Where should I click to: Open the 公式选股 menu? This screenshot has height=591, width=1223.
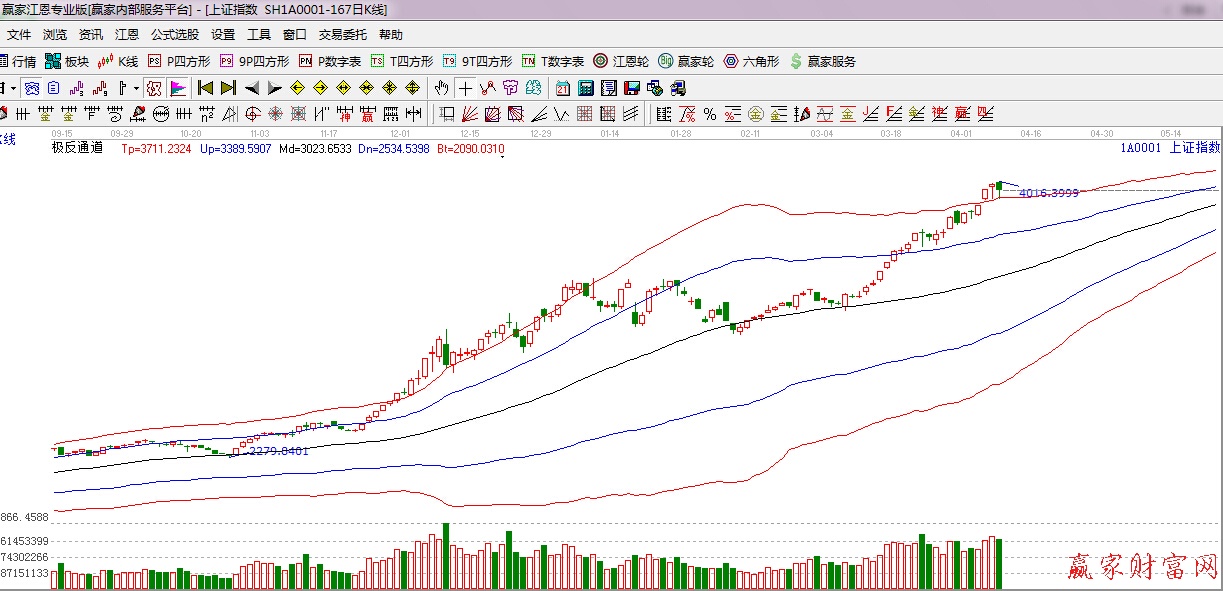pyautogui.click(x=175, y=34)
